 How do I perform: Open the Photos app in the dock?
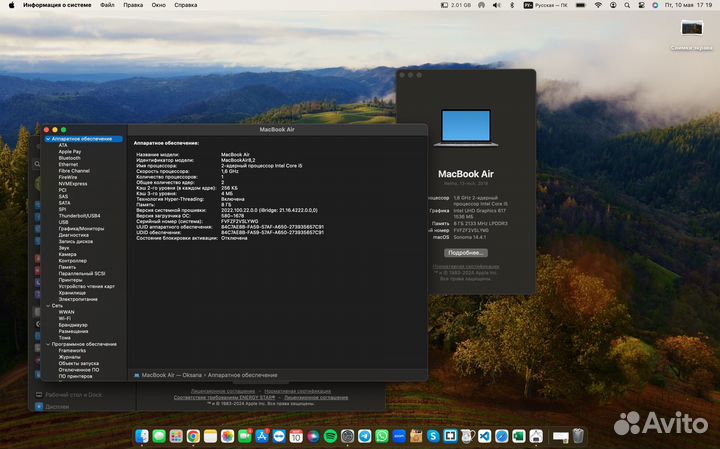227,436
